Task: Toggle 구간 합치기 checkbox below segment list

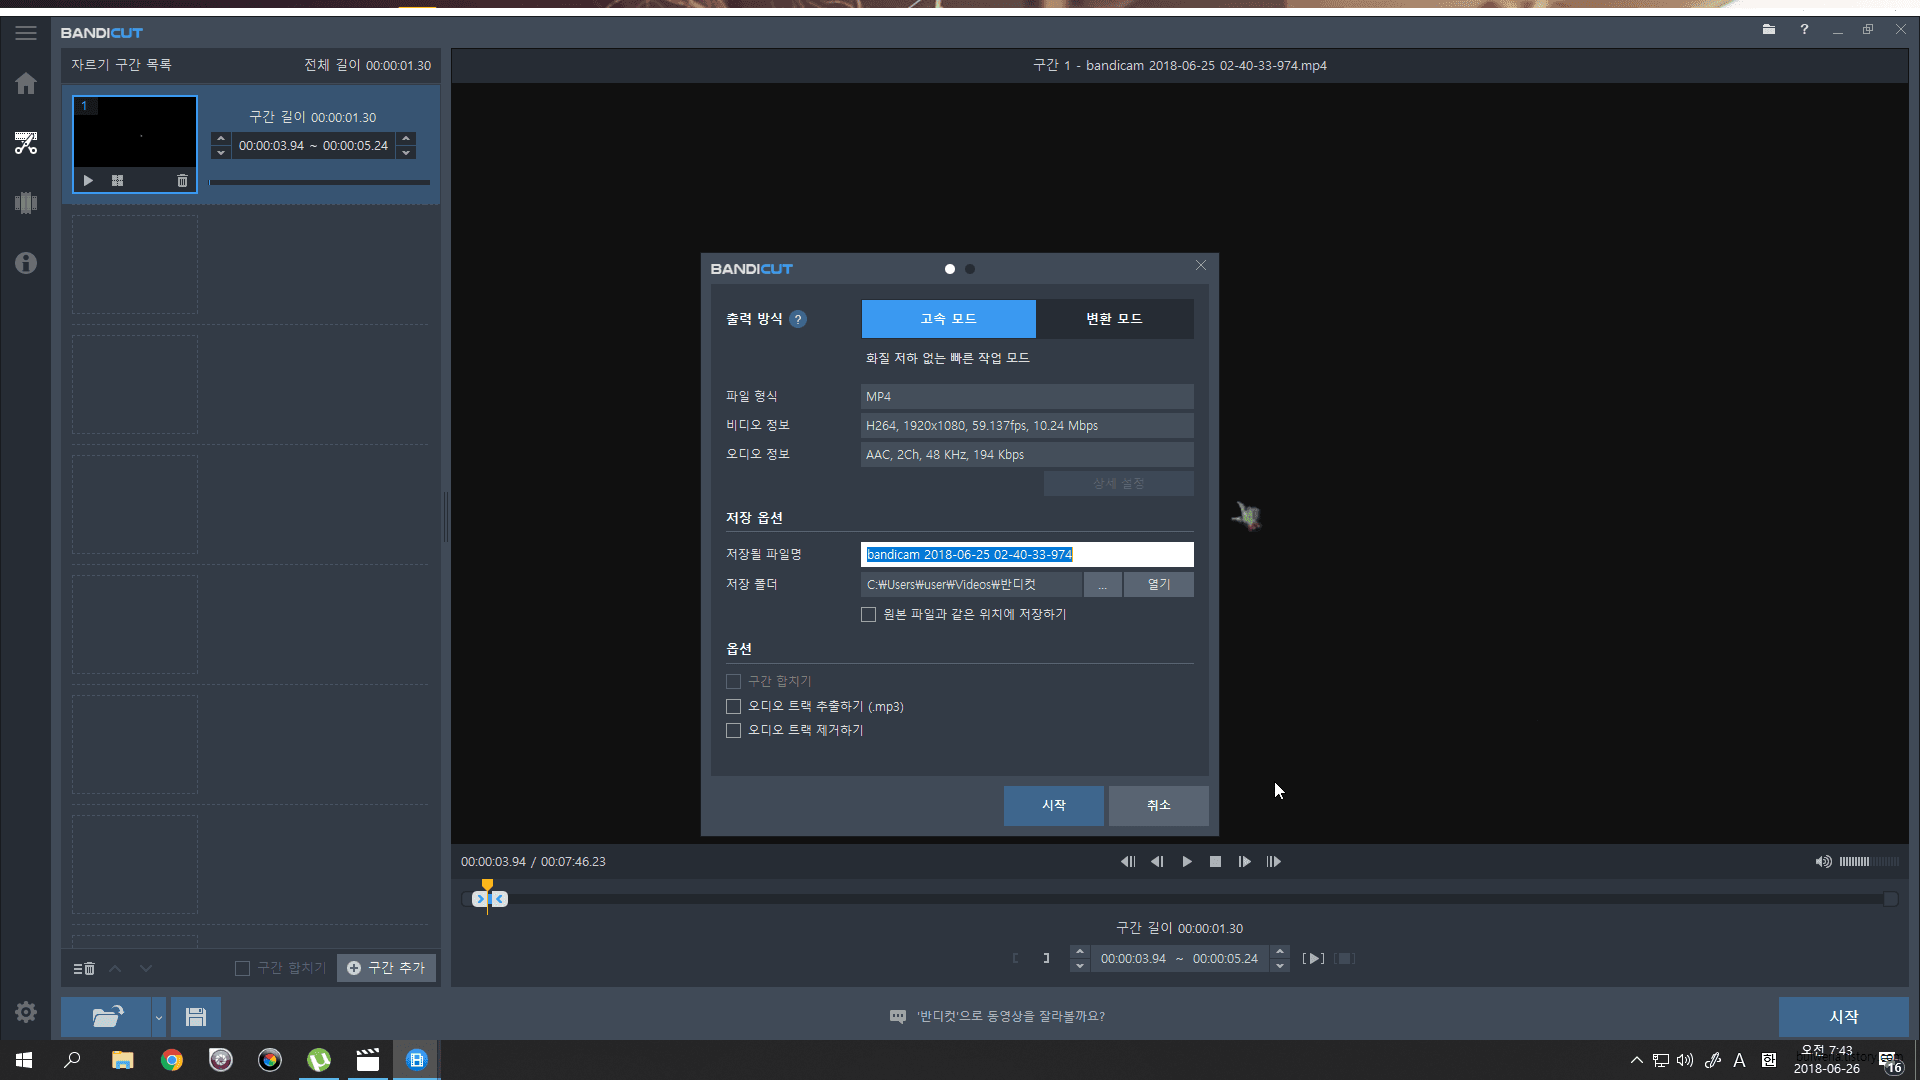Action: [x=242, y=969]
